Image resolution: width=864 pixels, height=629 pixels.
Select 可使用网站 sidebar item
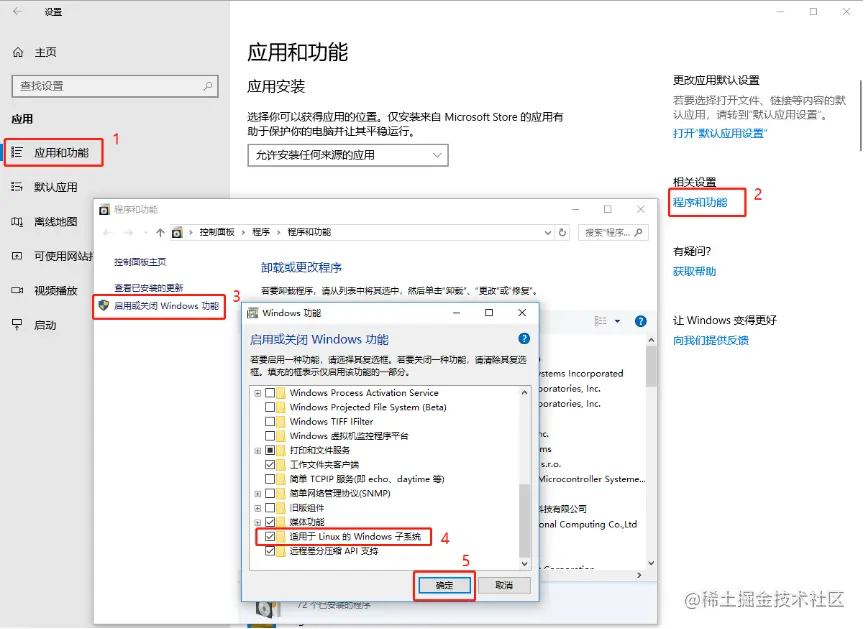[63, 256]
